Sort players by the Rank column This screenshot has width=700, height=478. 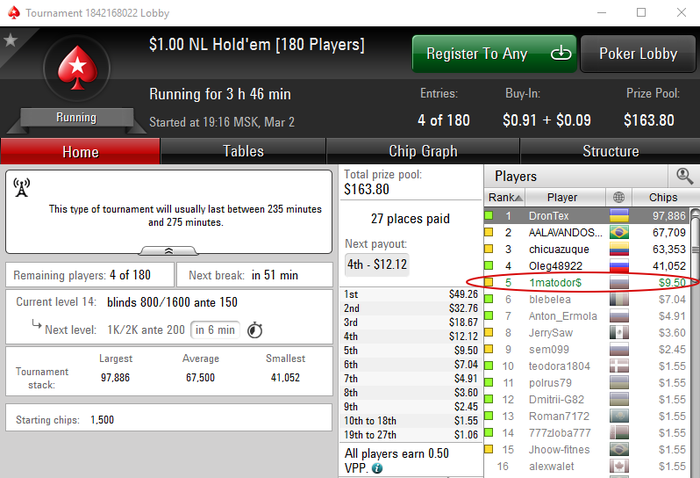[x=505, y=197]
